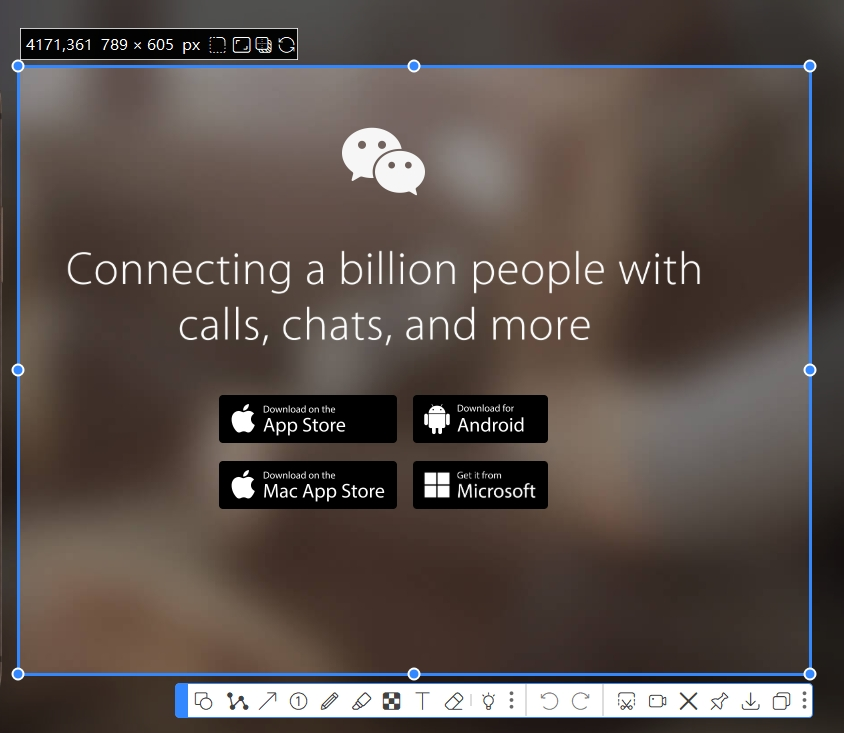Select the arrow annotation tool
This screenshot has height=733, width=844.
coord(267,701)
